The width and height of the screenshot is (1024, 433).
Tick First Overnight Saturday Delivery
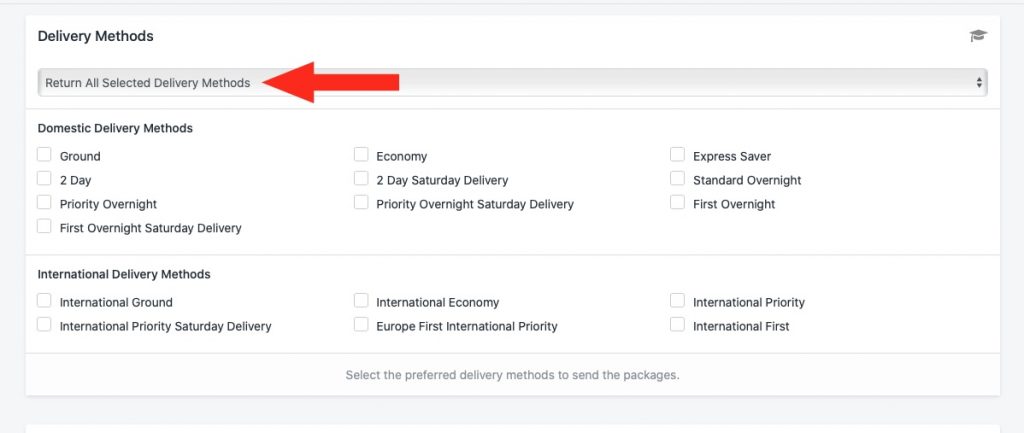click(x=44, y=226)
